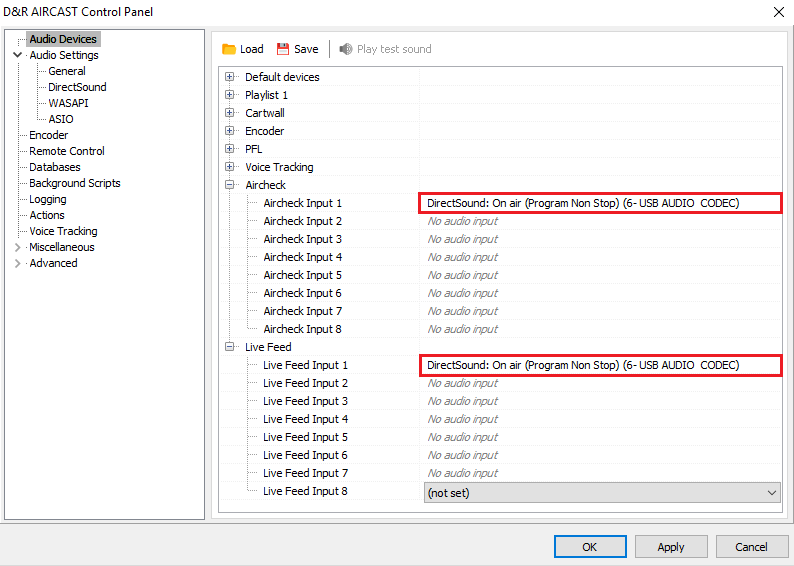The image size is (794, 566).
Task: Select the ASIO settings item
Action: click(x=60, y=119)
